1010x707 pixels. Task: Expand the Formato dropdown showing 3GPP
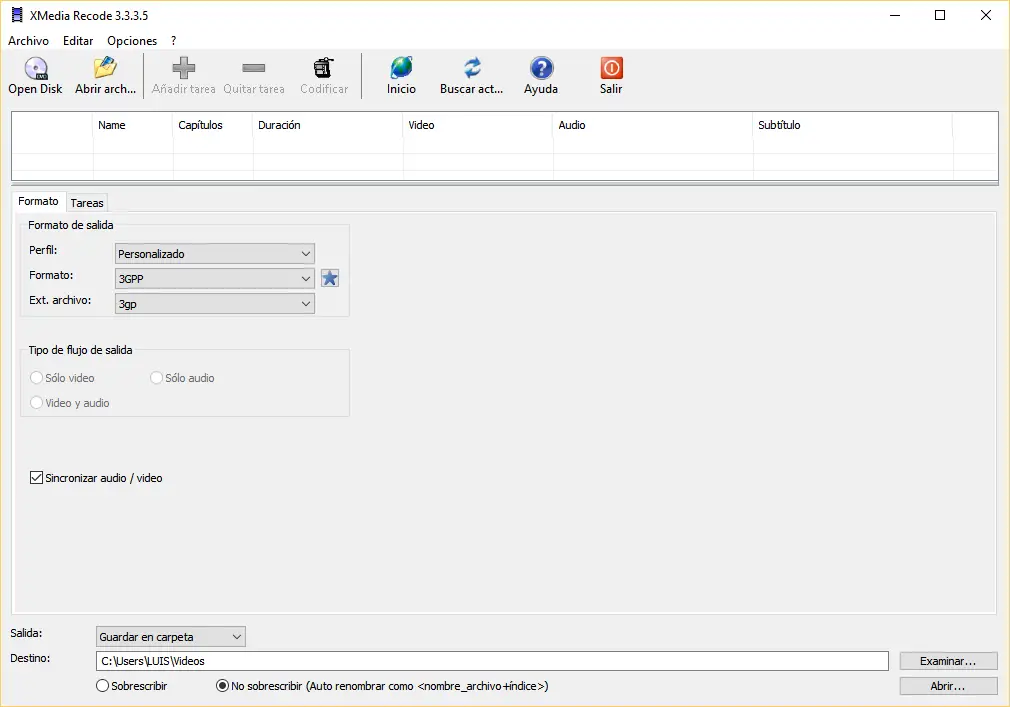(214, 279)
